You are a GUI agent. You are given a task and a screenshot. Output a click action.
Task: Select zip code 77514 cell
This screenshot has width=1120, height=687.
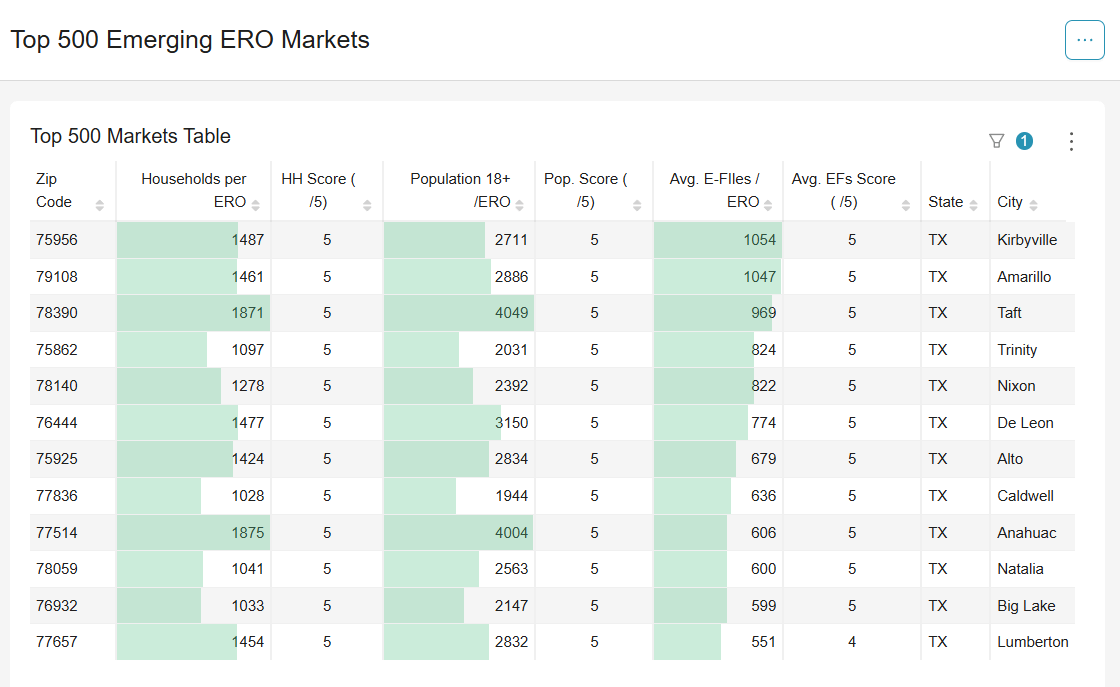pyautogui.click(x=72, y=533)
